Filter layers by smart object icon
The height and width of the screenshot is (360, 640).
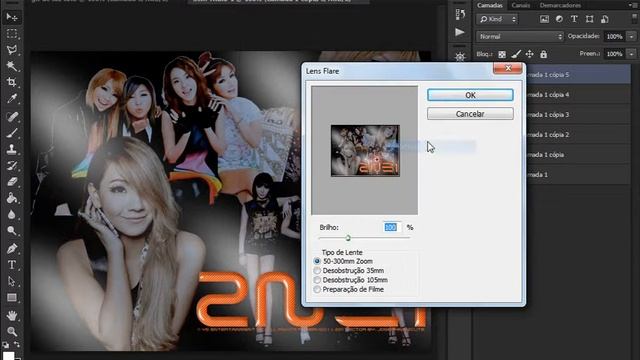click(x=604, y=19)
